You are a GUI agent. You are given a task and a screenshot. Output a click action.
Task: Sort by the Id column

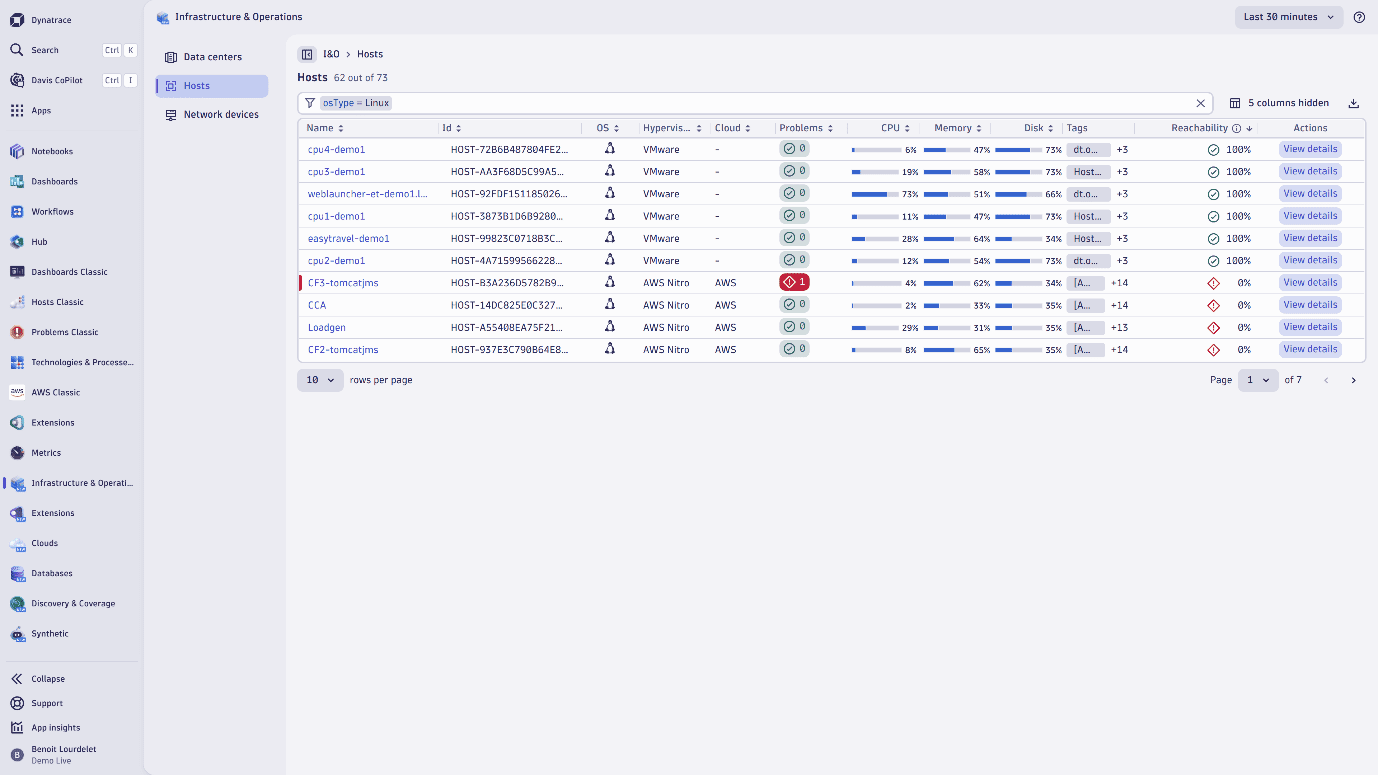click(452, 128)
